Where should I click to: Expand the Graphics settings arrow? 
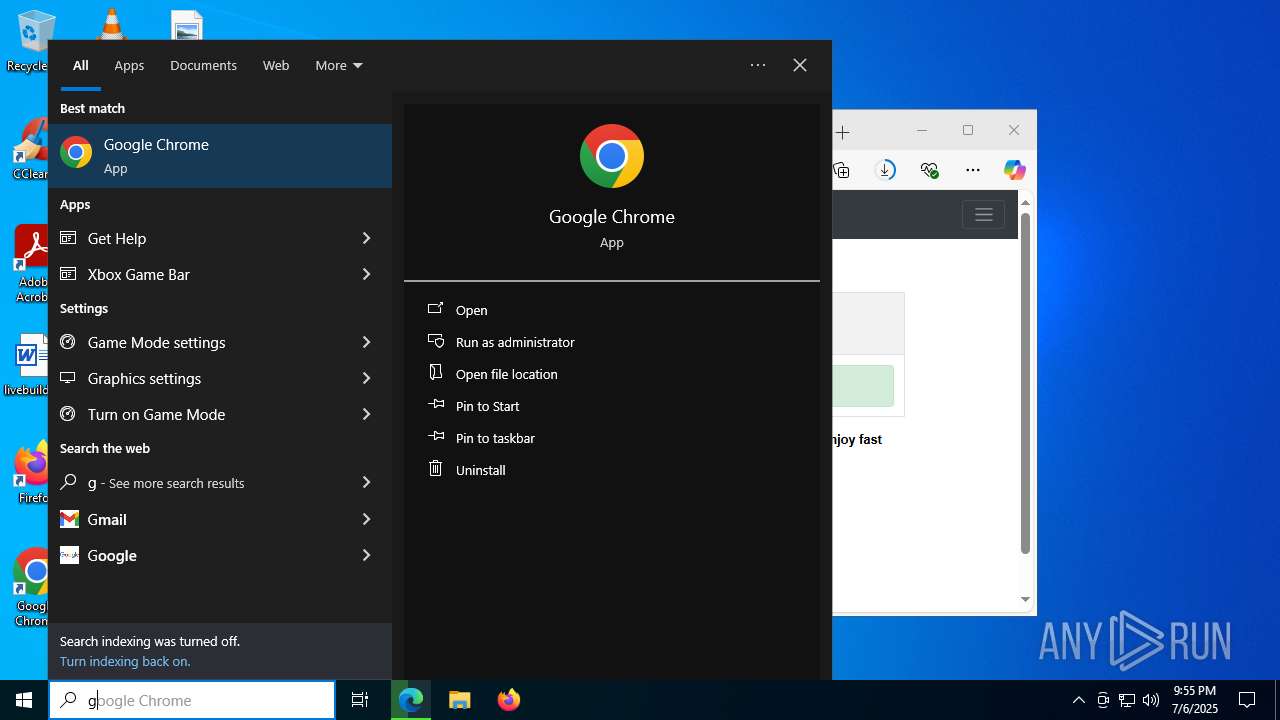click(x=366, y=378)
